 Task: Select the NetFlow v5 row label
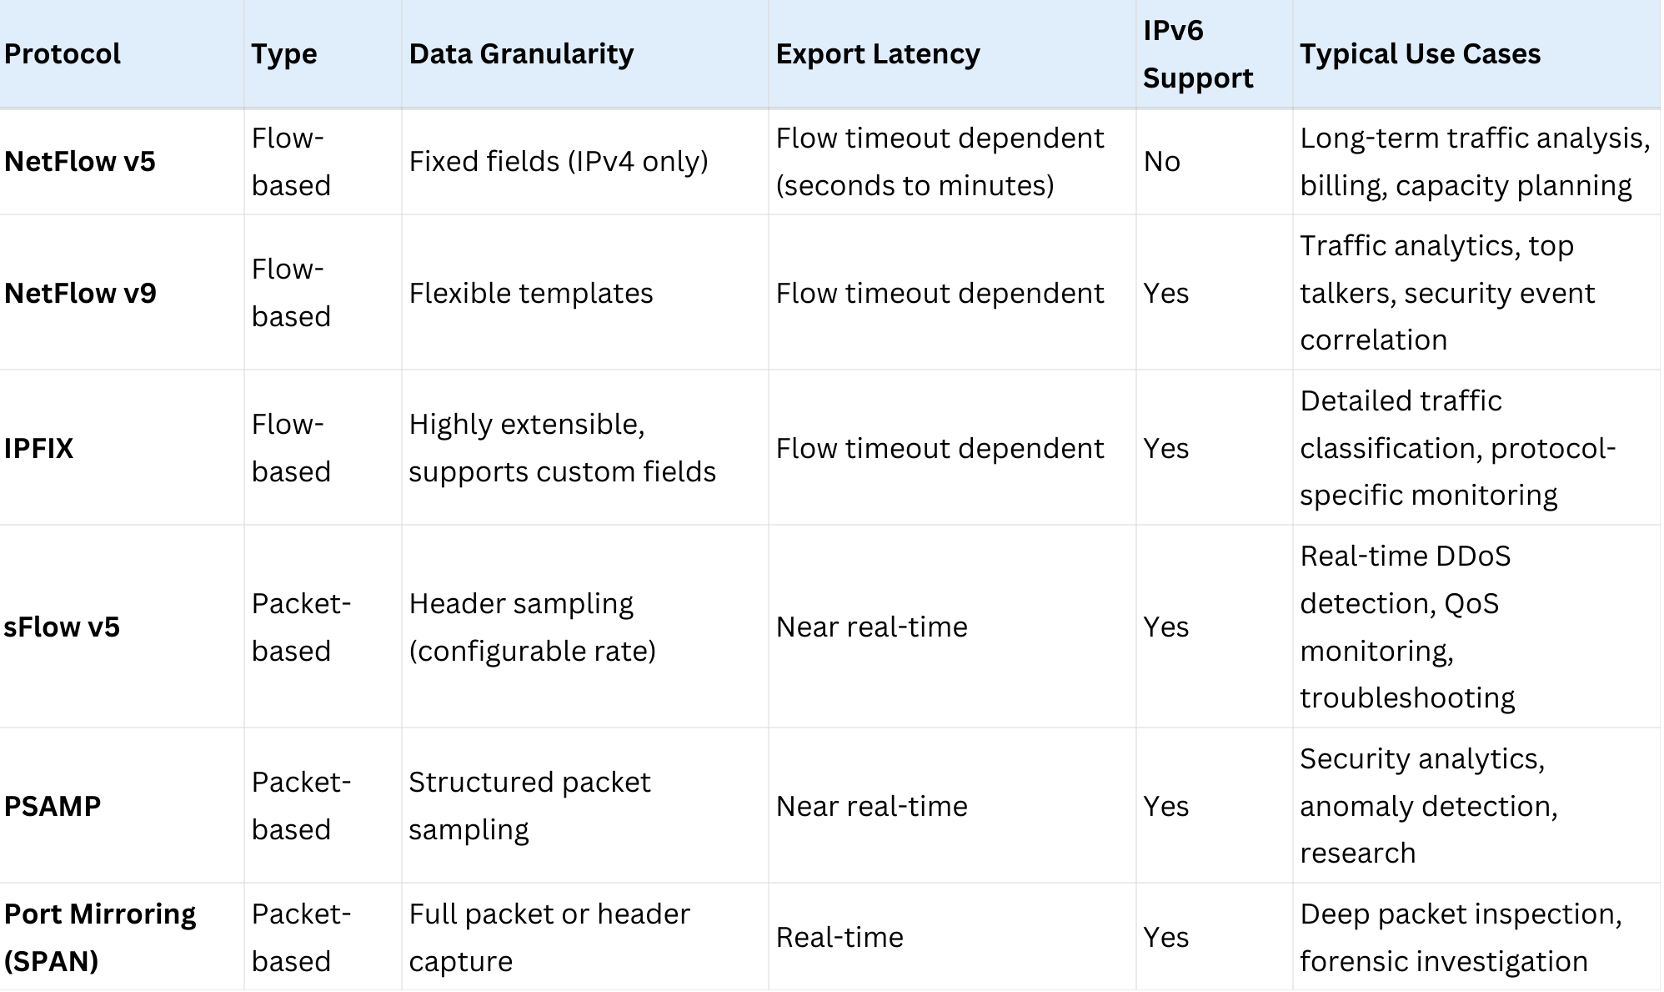(80, 162)
